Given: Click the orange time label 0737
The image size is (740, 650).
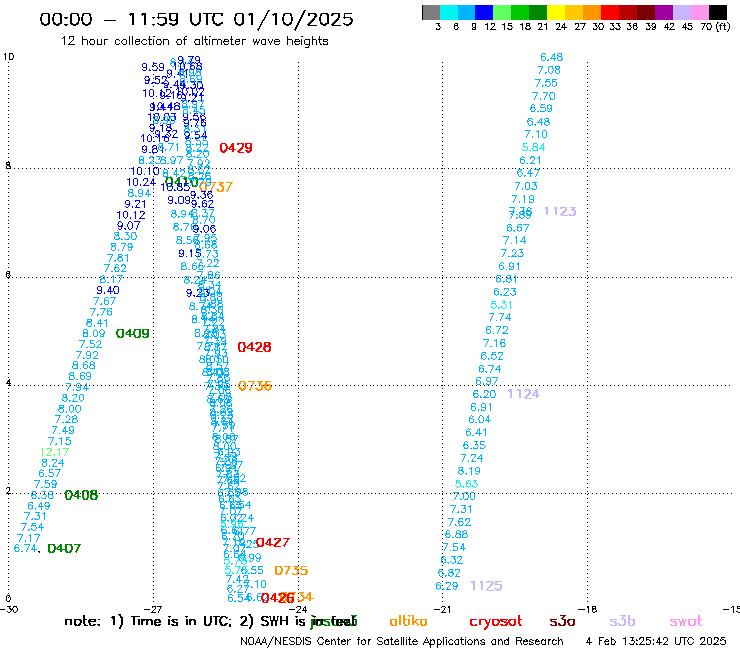Looking at the screenshot, I should point(216,187).
